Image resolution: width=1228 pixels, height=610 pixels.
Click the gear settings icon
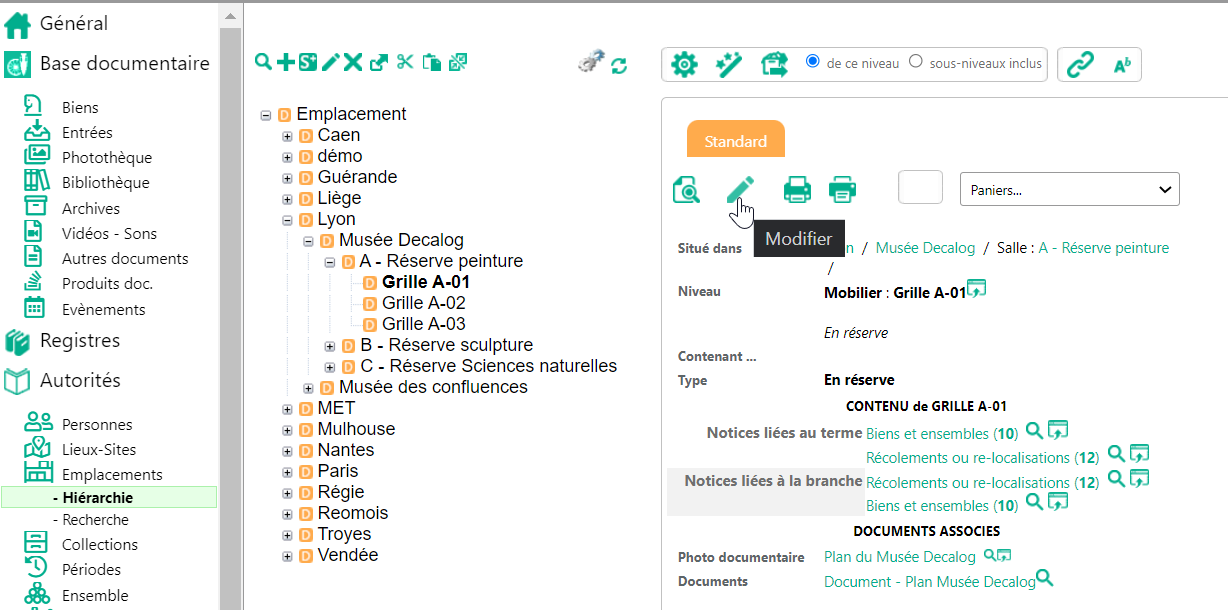click(x=684, y=65)
